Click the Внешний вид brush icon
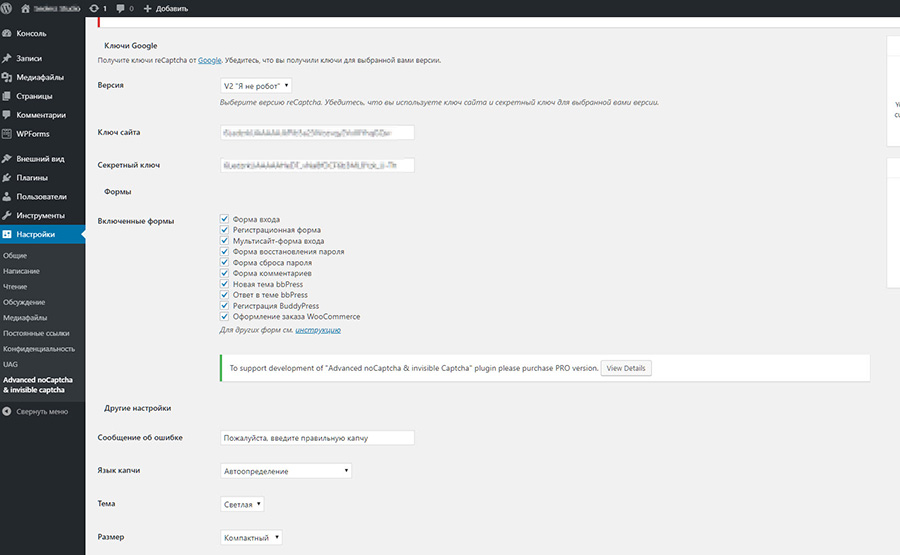Viewport: 900px width, 555px height. [7, 158]
